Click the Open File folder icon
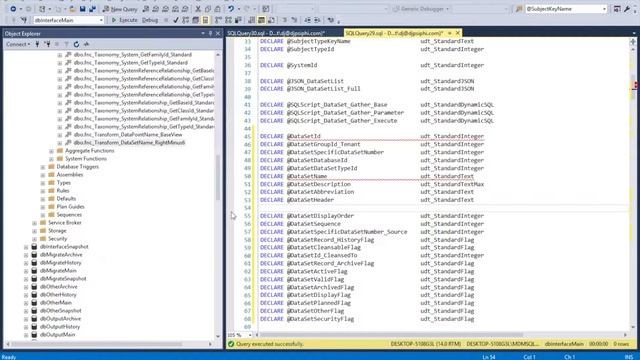The width and height of the screenshot is (640, 360). pyautogui.click(x=73, y=9)
